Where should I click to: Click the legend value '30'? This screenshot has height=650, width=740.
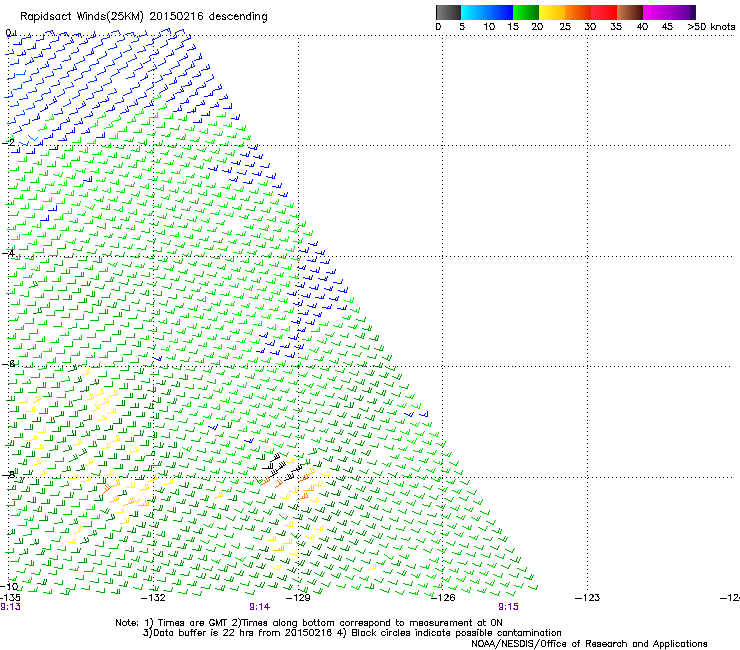[590, 27]
